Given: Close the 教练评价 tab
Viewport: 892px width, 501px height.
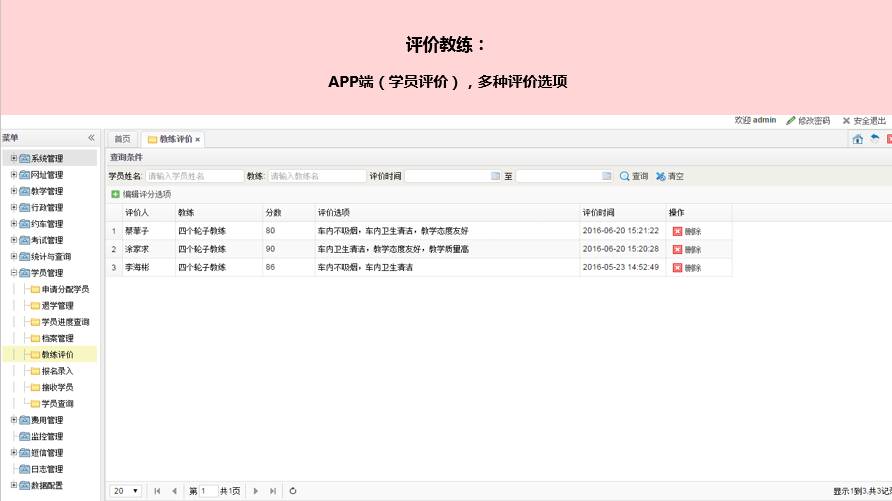Looking at the screenshot, I should click(197, 139).
